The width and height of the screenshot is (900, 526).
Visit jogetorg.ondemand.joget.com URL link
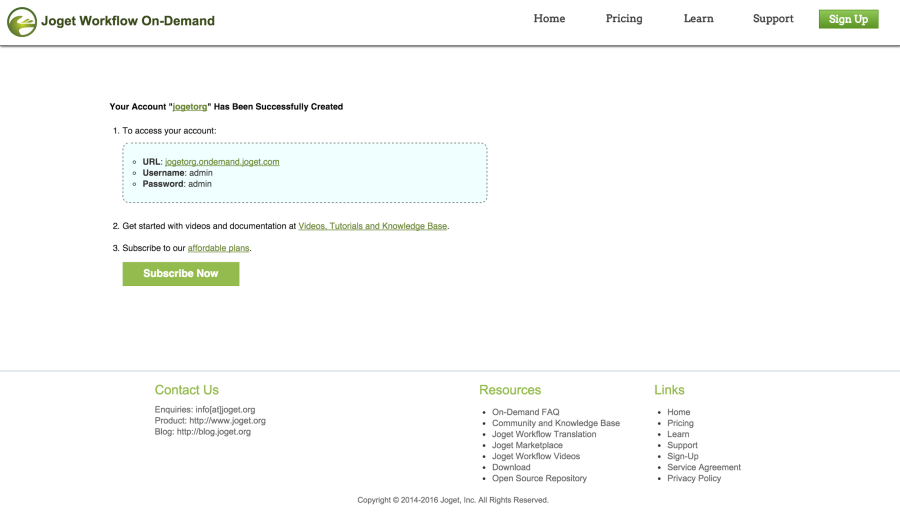222,162
